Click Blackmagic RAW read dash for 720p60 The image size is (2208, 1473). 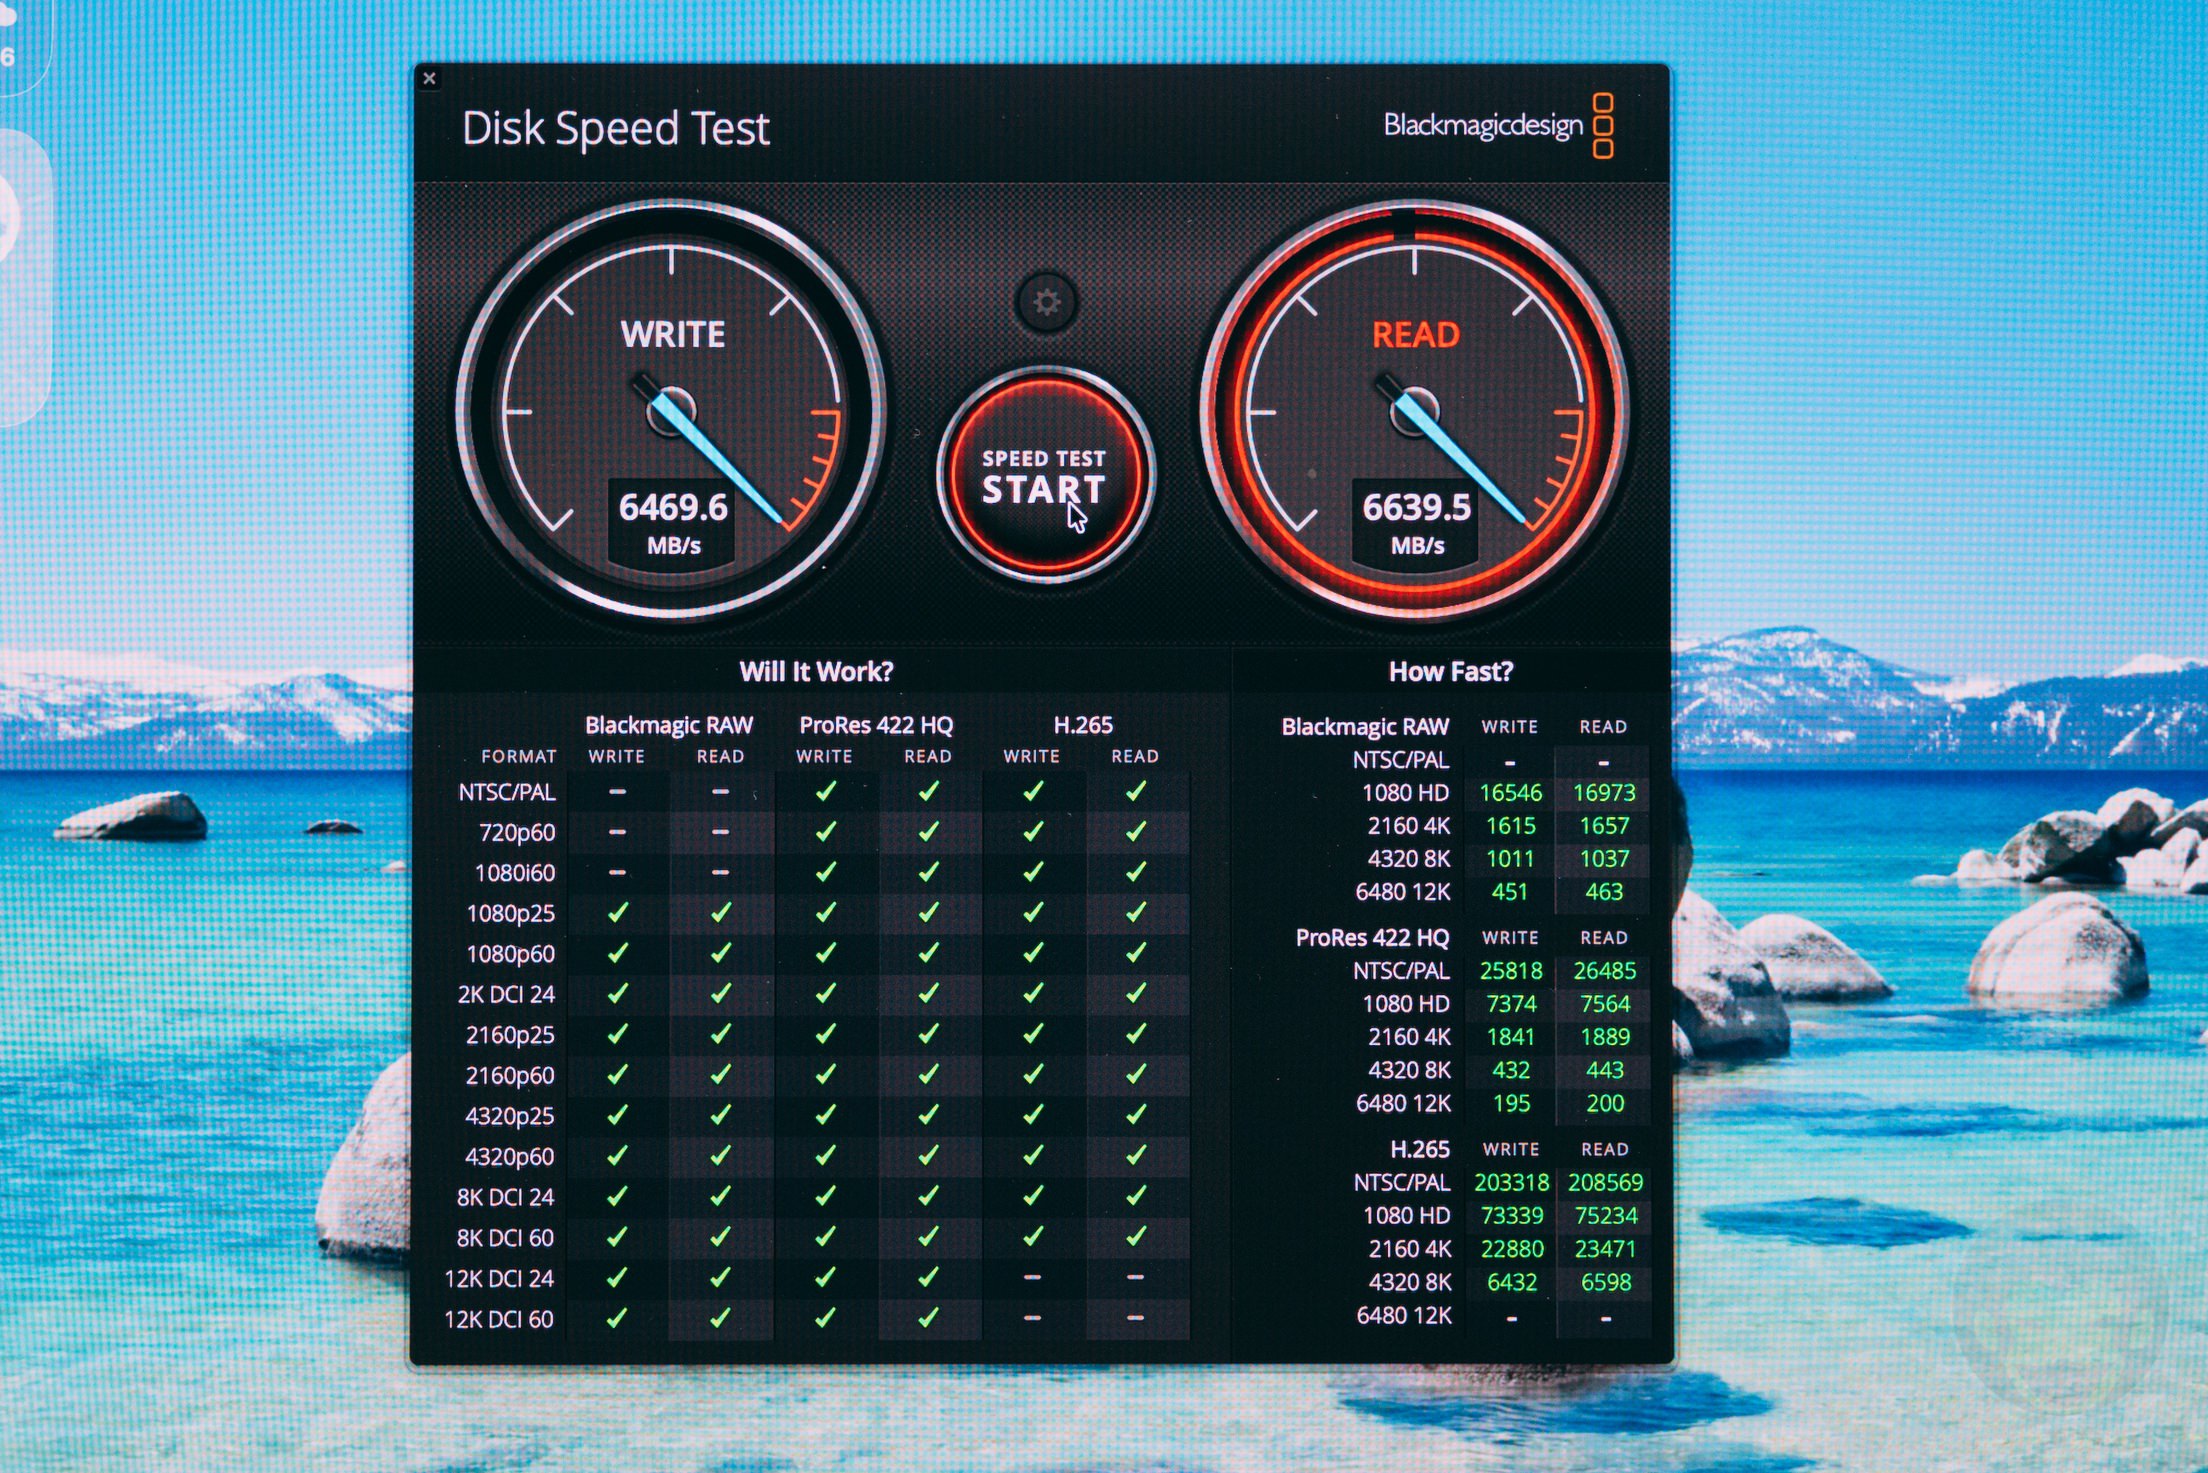(x=720, y=832)
